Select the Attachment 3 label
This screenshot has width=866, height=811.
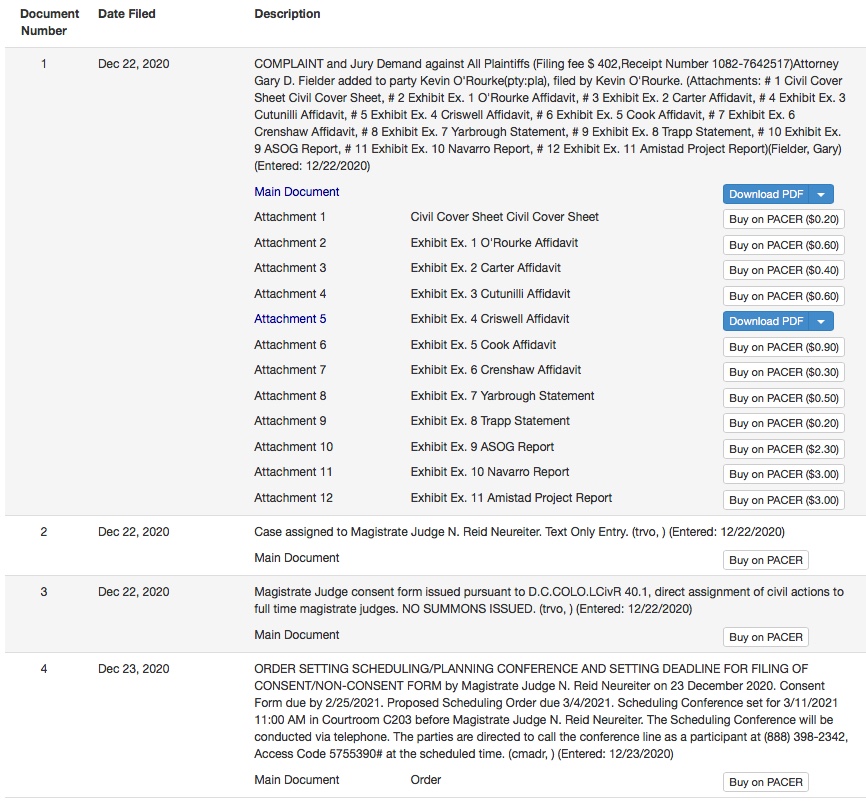[290, 267]
